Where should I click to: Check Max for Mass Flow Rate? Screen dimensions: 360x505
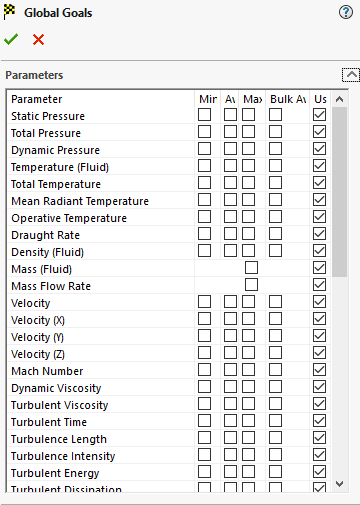click(251, 285)
